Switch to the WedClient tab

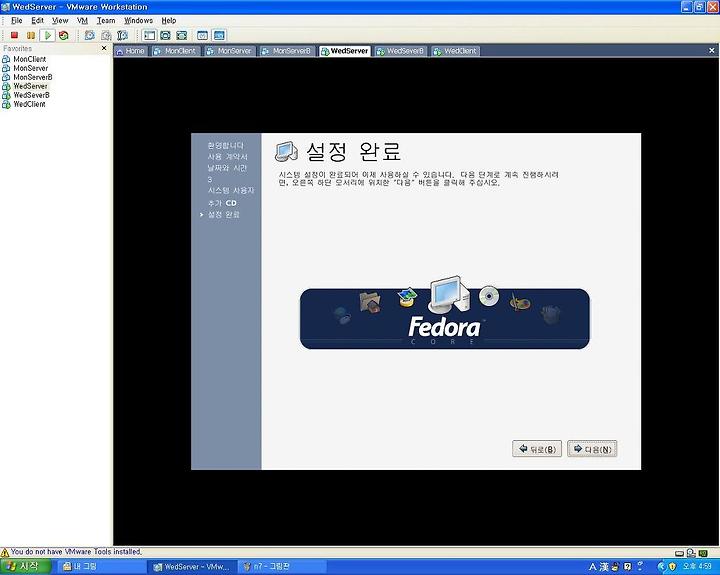[x=455, y=51]
